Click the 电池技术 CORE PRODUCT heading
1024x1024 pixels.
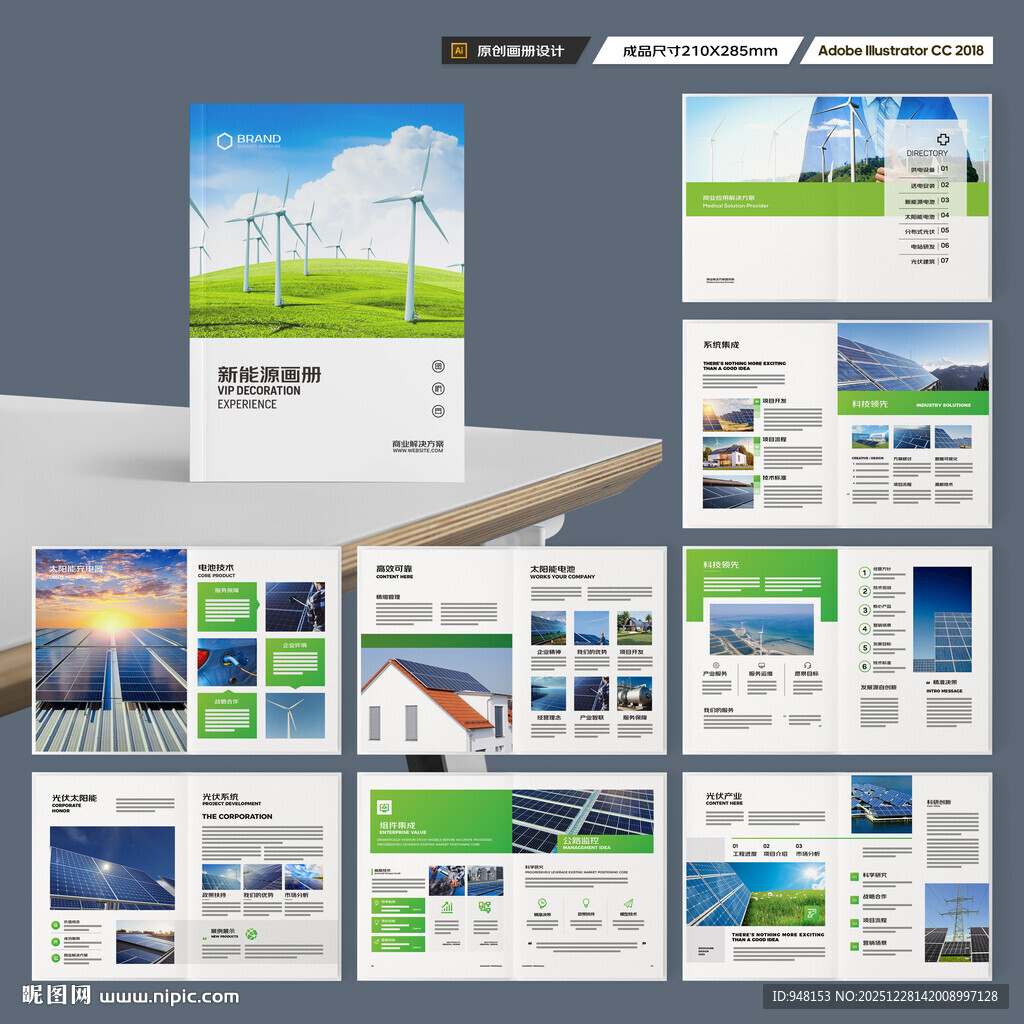coord(216,571)
